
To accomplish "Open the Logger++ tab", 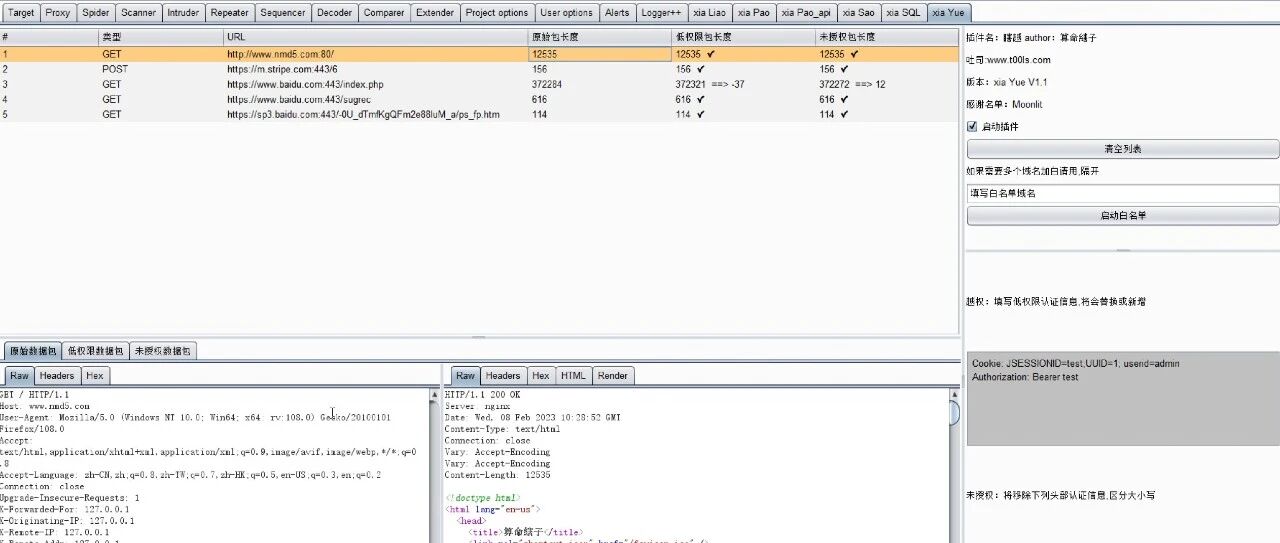I will click(661, 13).
